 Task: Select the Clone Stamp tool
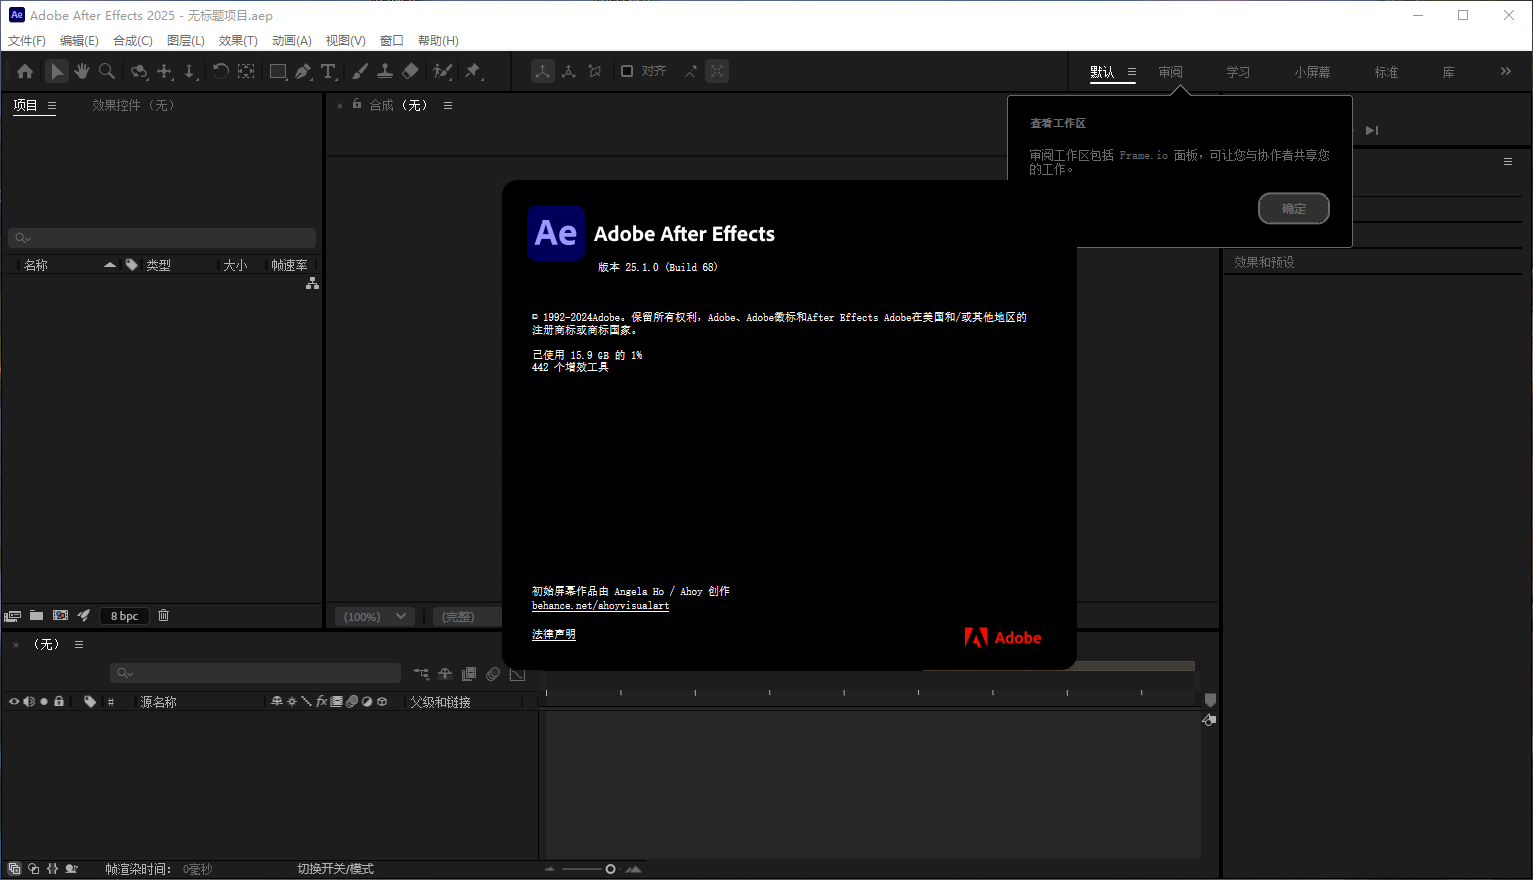pos(385,71)
